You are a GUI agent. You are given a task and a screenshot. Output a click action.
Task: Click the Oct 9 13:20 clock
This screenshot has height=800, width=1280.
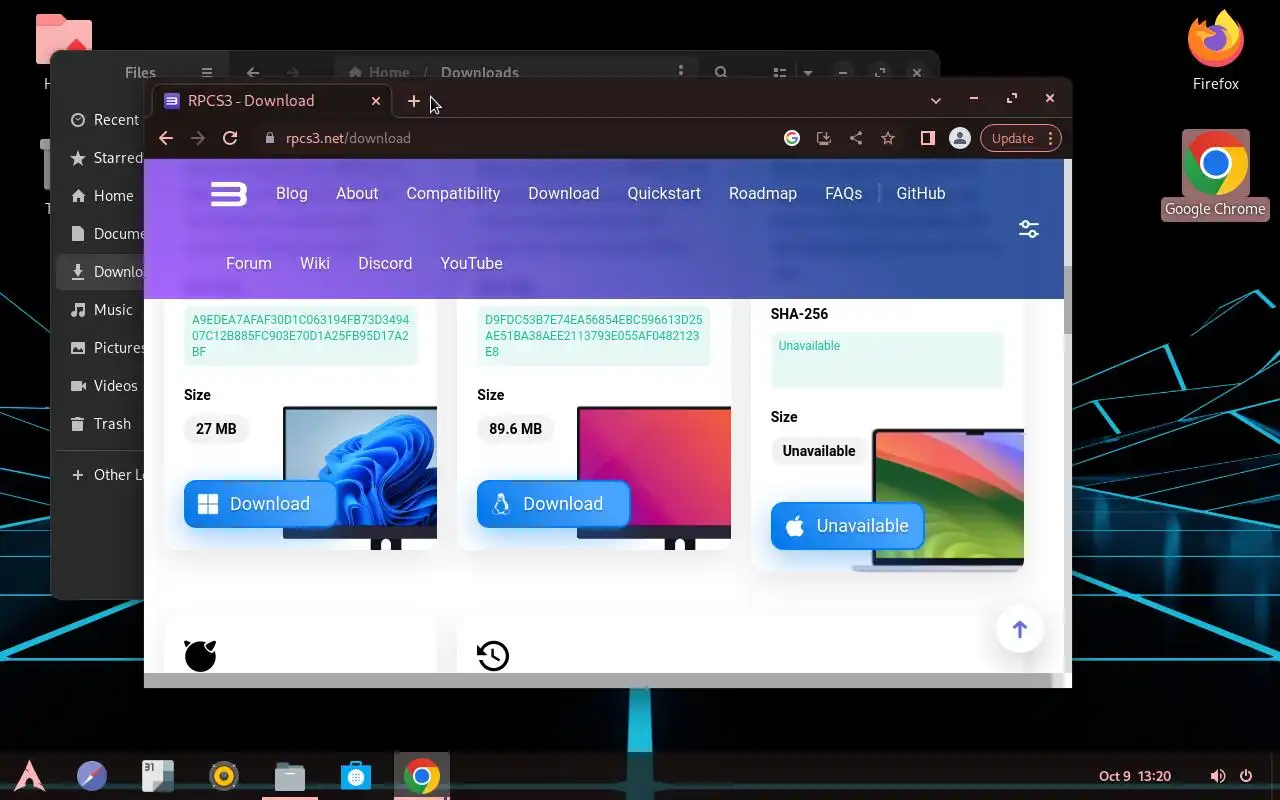(1135, 776)
